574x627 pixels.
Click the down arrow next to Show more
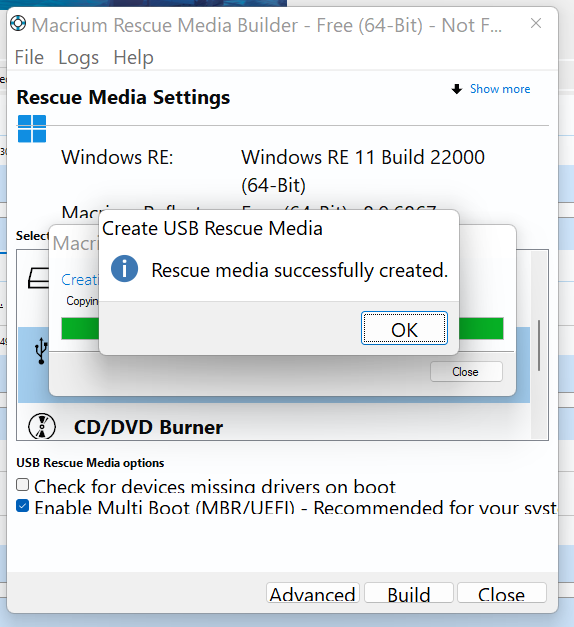coord(457,89)
